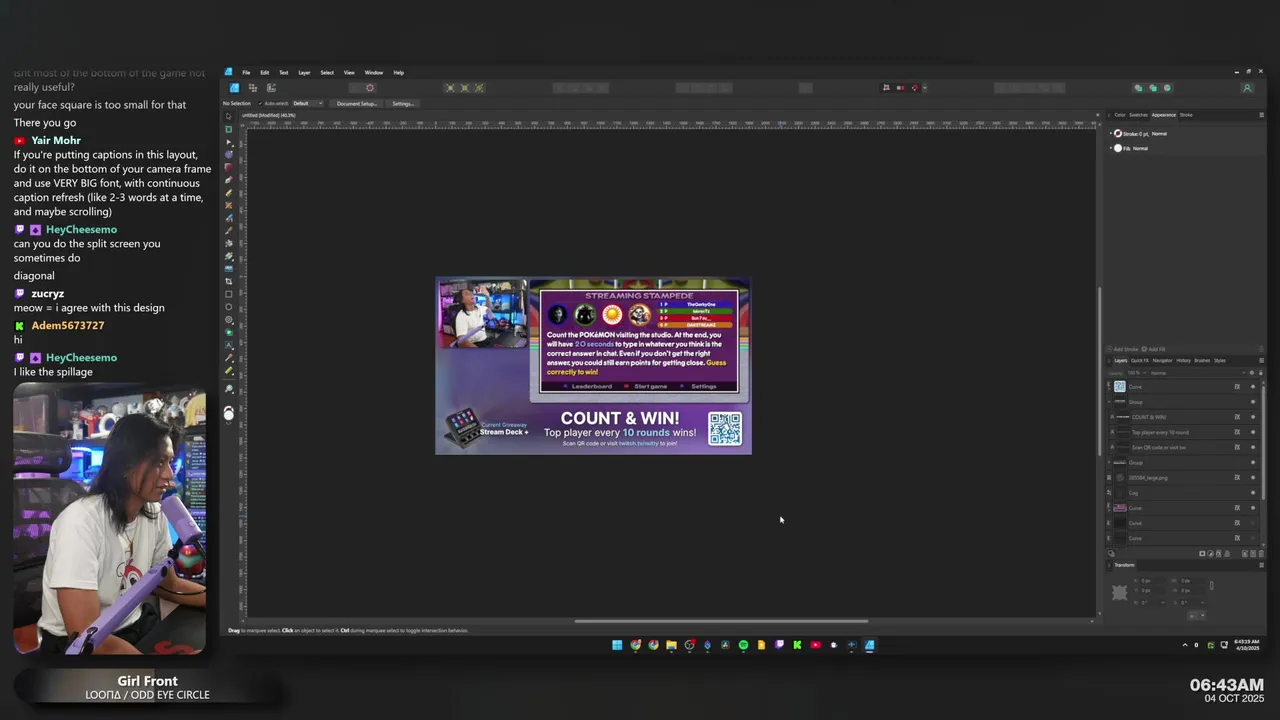
Task: Open Spotify from the taskbar
Action: 743,645
